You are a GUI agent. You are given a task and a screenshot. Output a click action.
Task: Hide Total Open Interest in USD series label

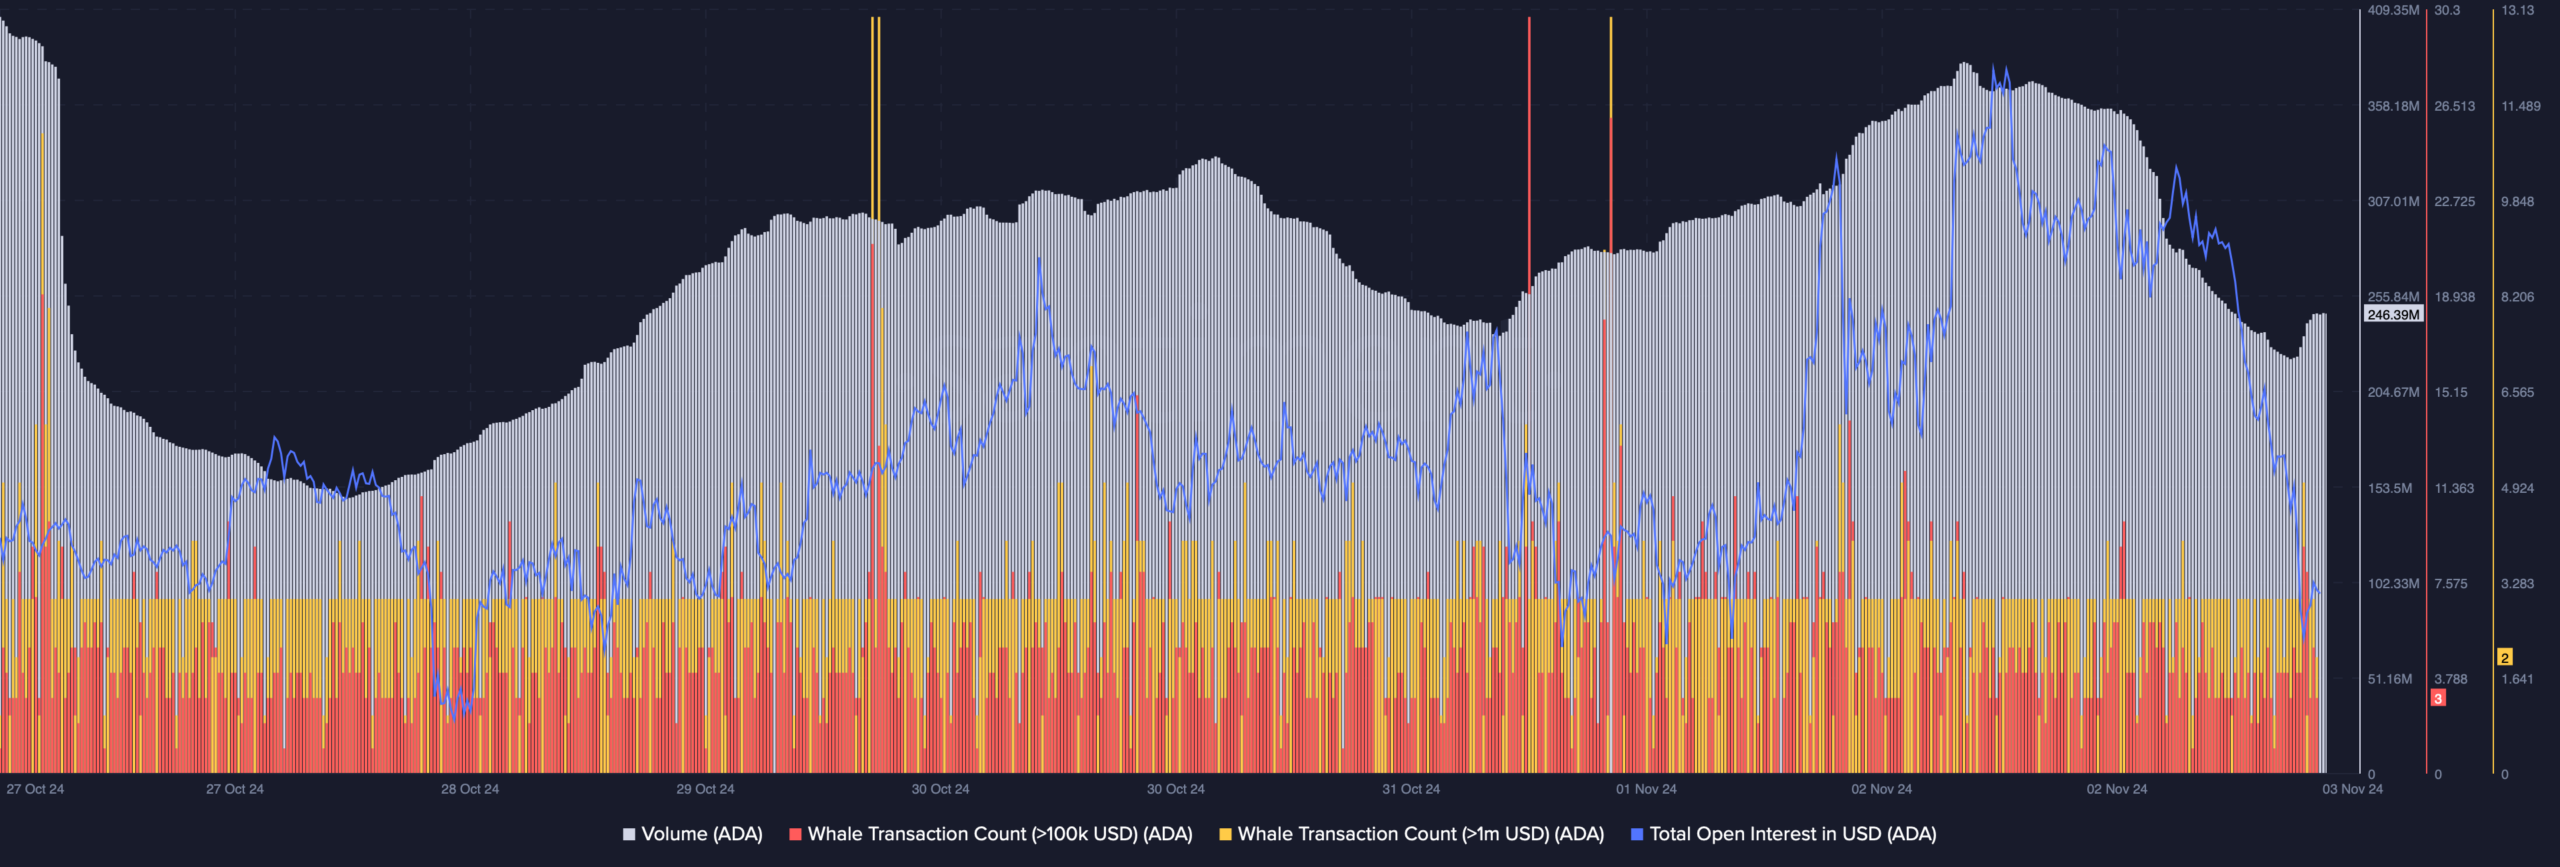click(x=1792, y=834)
